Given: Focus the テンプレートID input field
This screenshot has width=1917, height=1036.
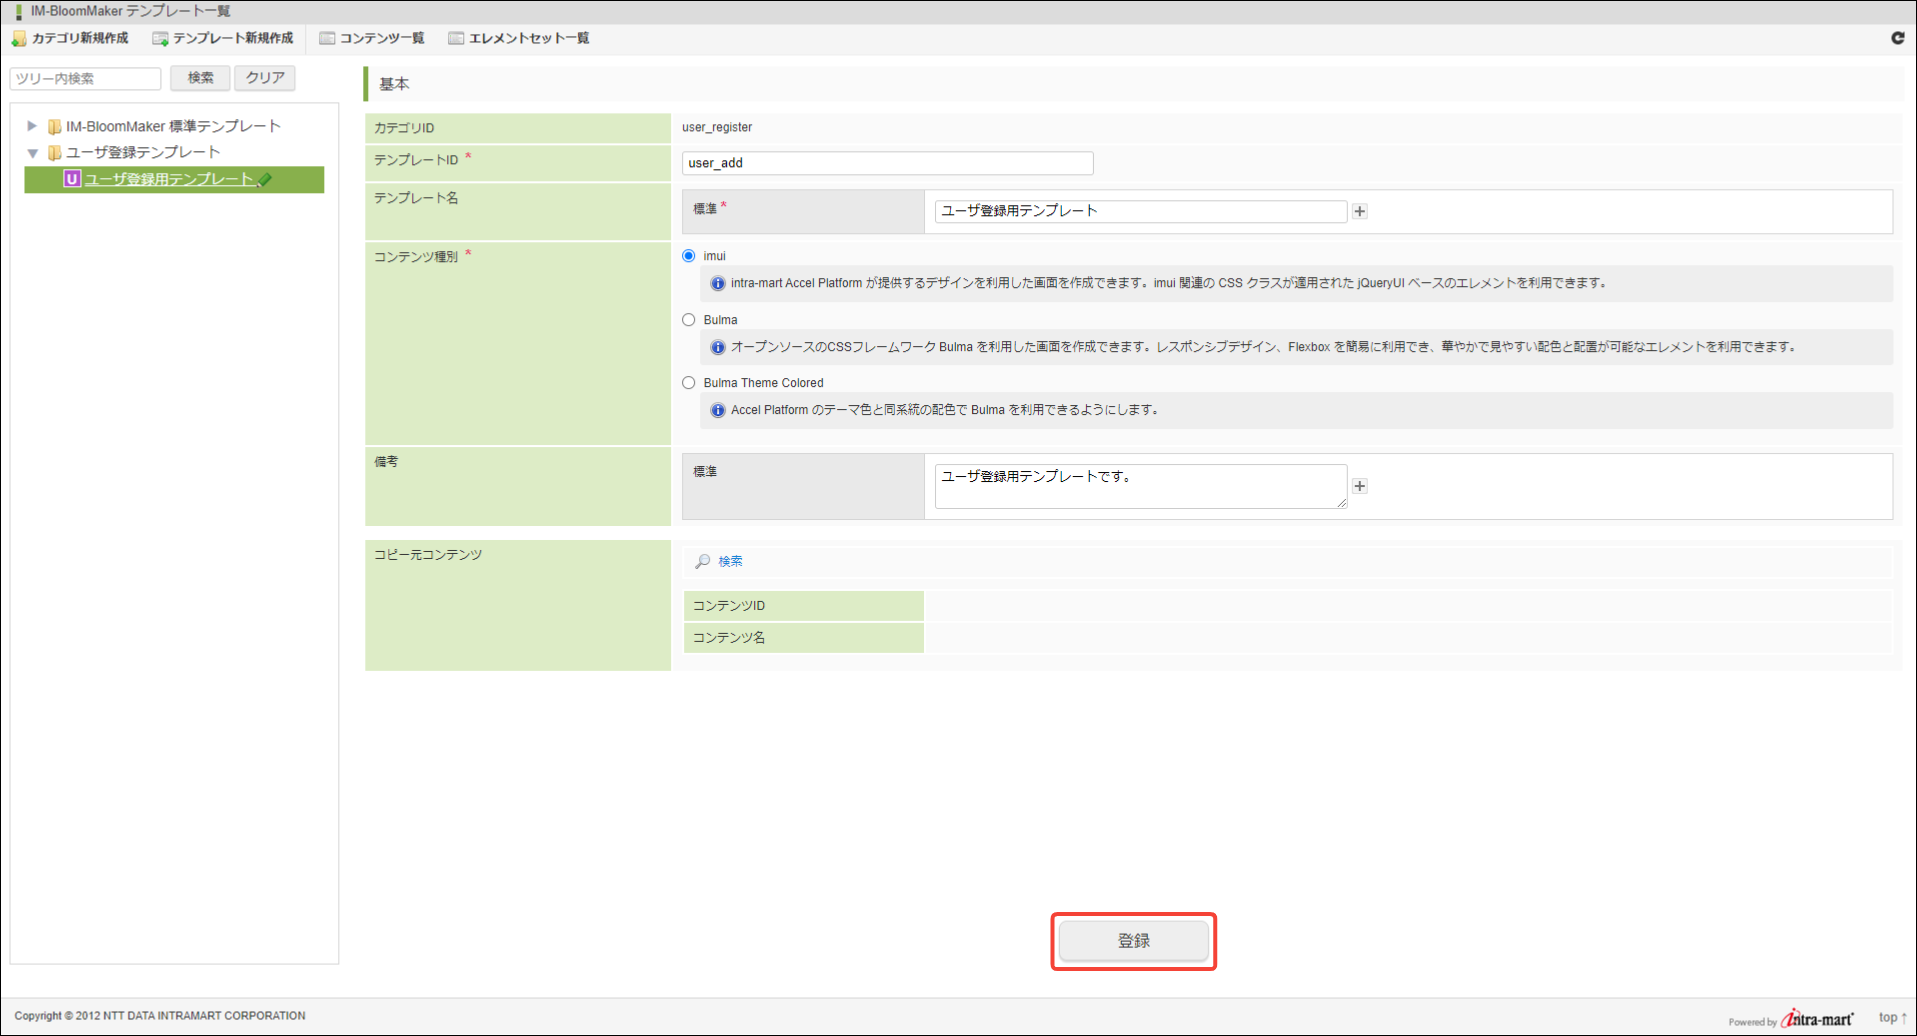Looking at the screenshot, I should (887, 163).
